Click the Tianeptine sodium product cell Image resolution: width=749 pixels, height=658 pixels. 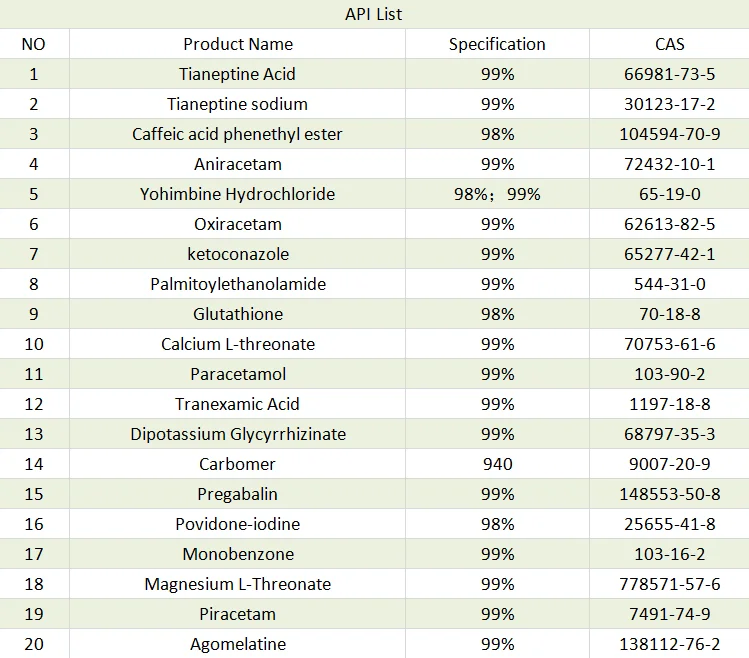pos(238,104)
